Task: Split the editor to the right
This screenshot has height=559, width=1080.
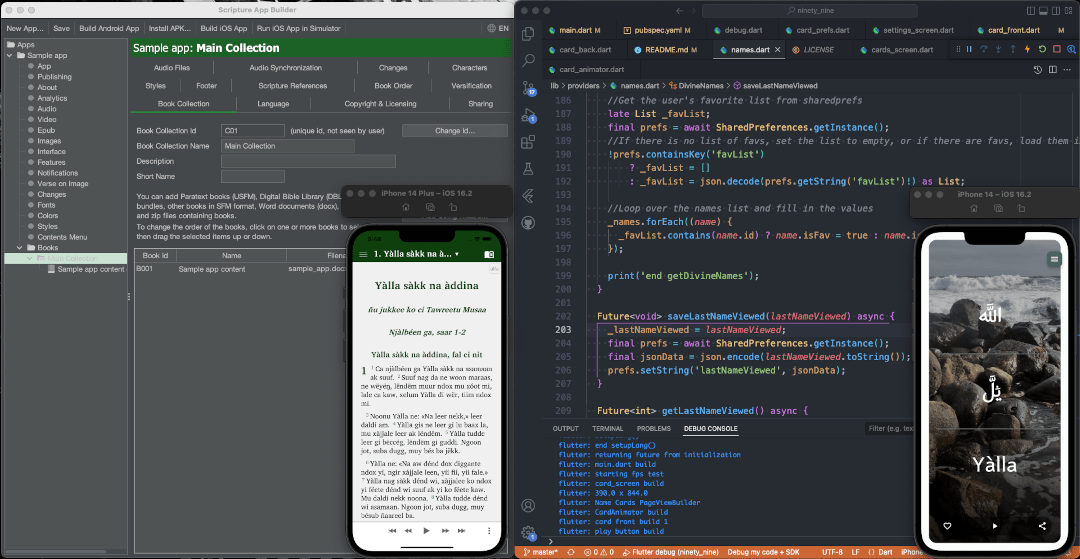Action: (1052, 70)
